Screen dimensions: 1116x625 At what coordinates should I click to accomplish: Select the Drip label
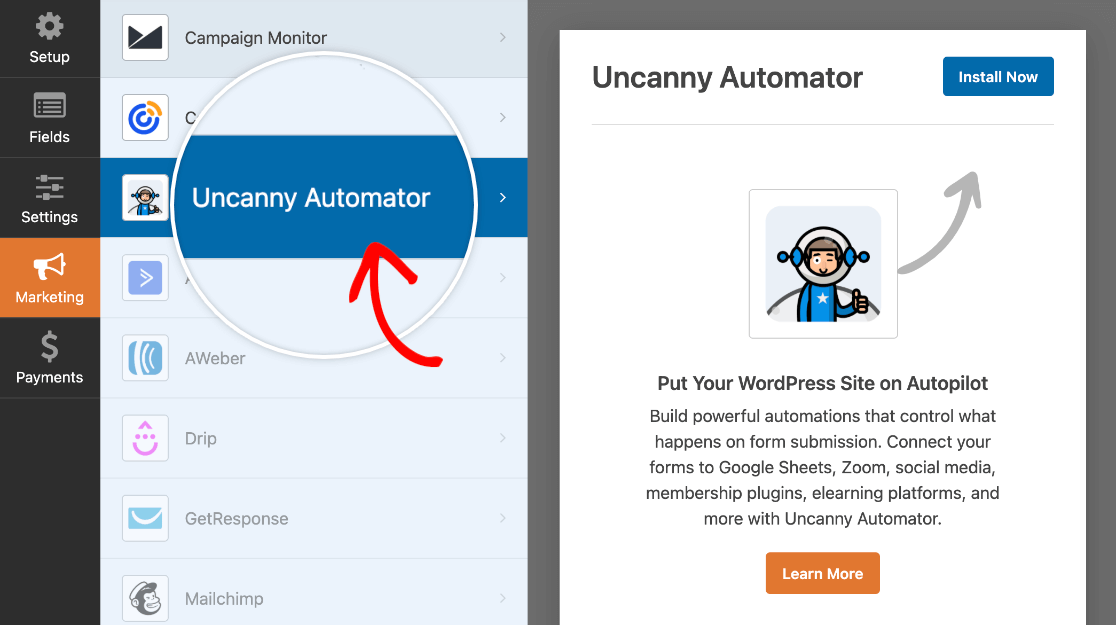click(201, 438)
